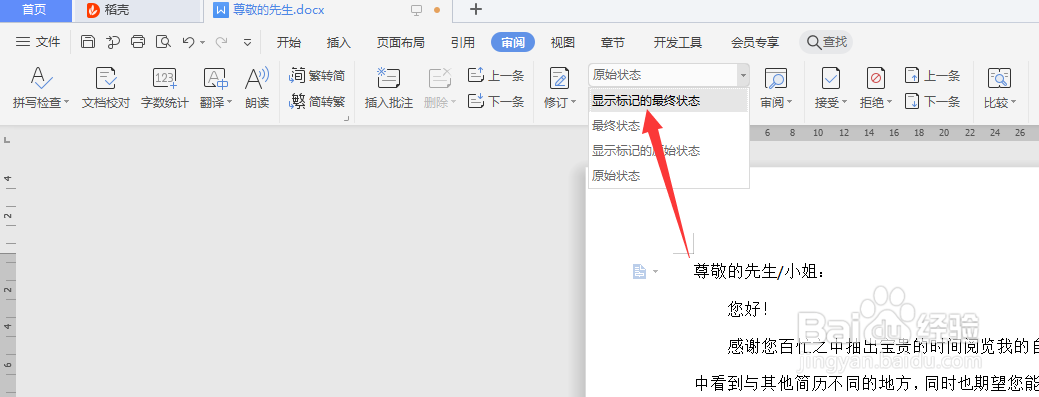Image resolution: width=1039 pixels, height=397 pixels.
Task: Click the paragraph layout icon beside 尊敬的先生
Action: [x=639, y=271]
